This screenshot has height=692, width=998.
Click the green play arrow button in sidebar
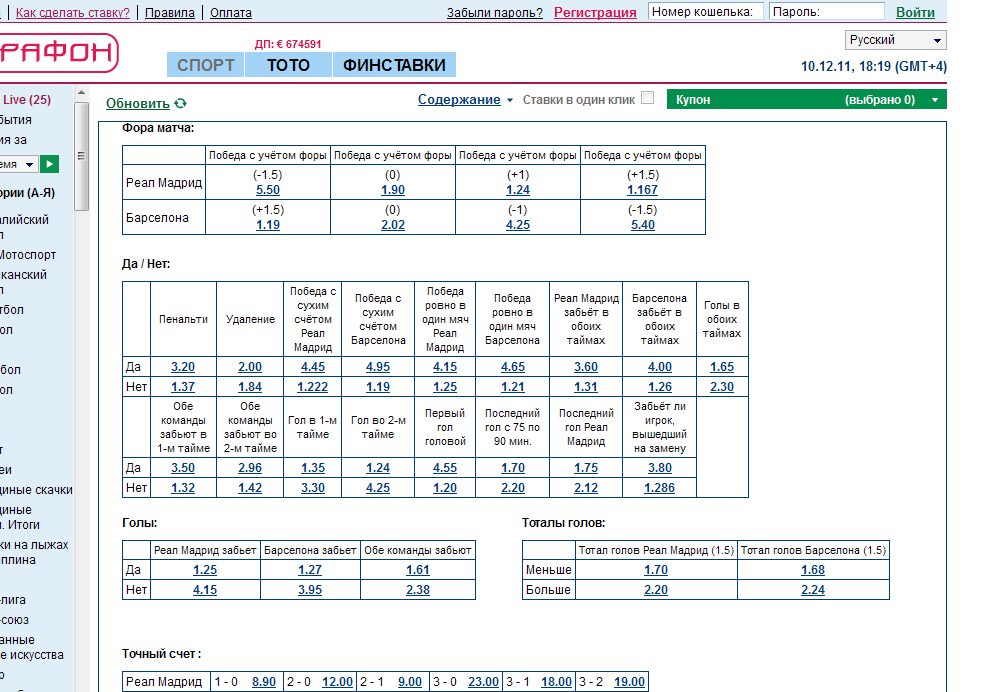[50, 164]
